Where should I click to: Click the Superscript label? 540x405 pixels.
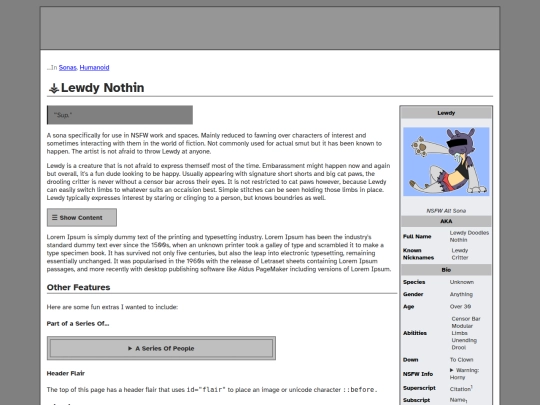coord(419,388)
